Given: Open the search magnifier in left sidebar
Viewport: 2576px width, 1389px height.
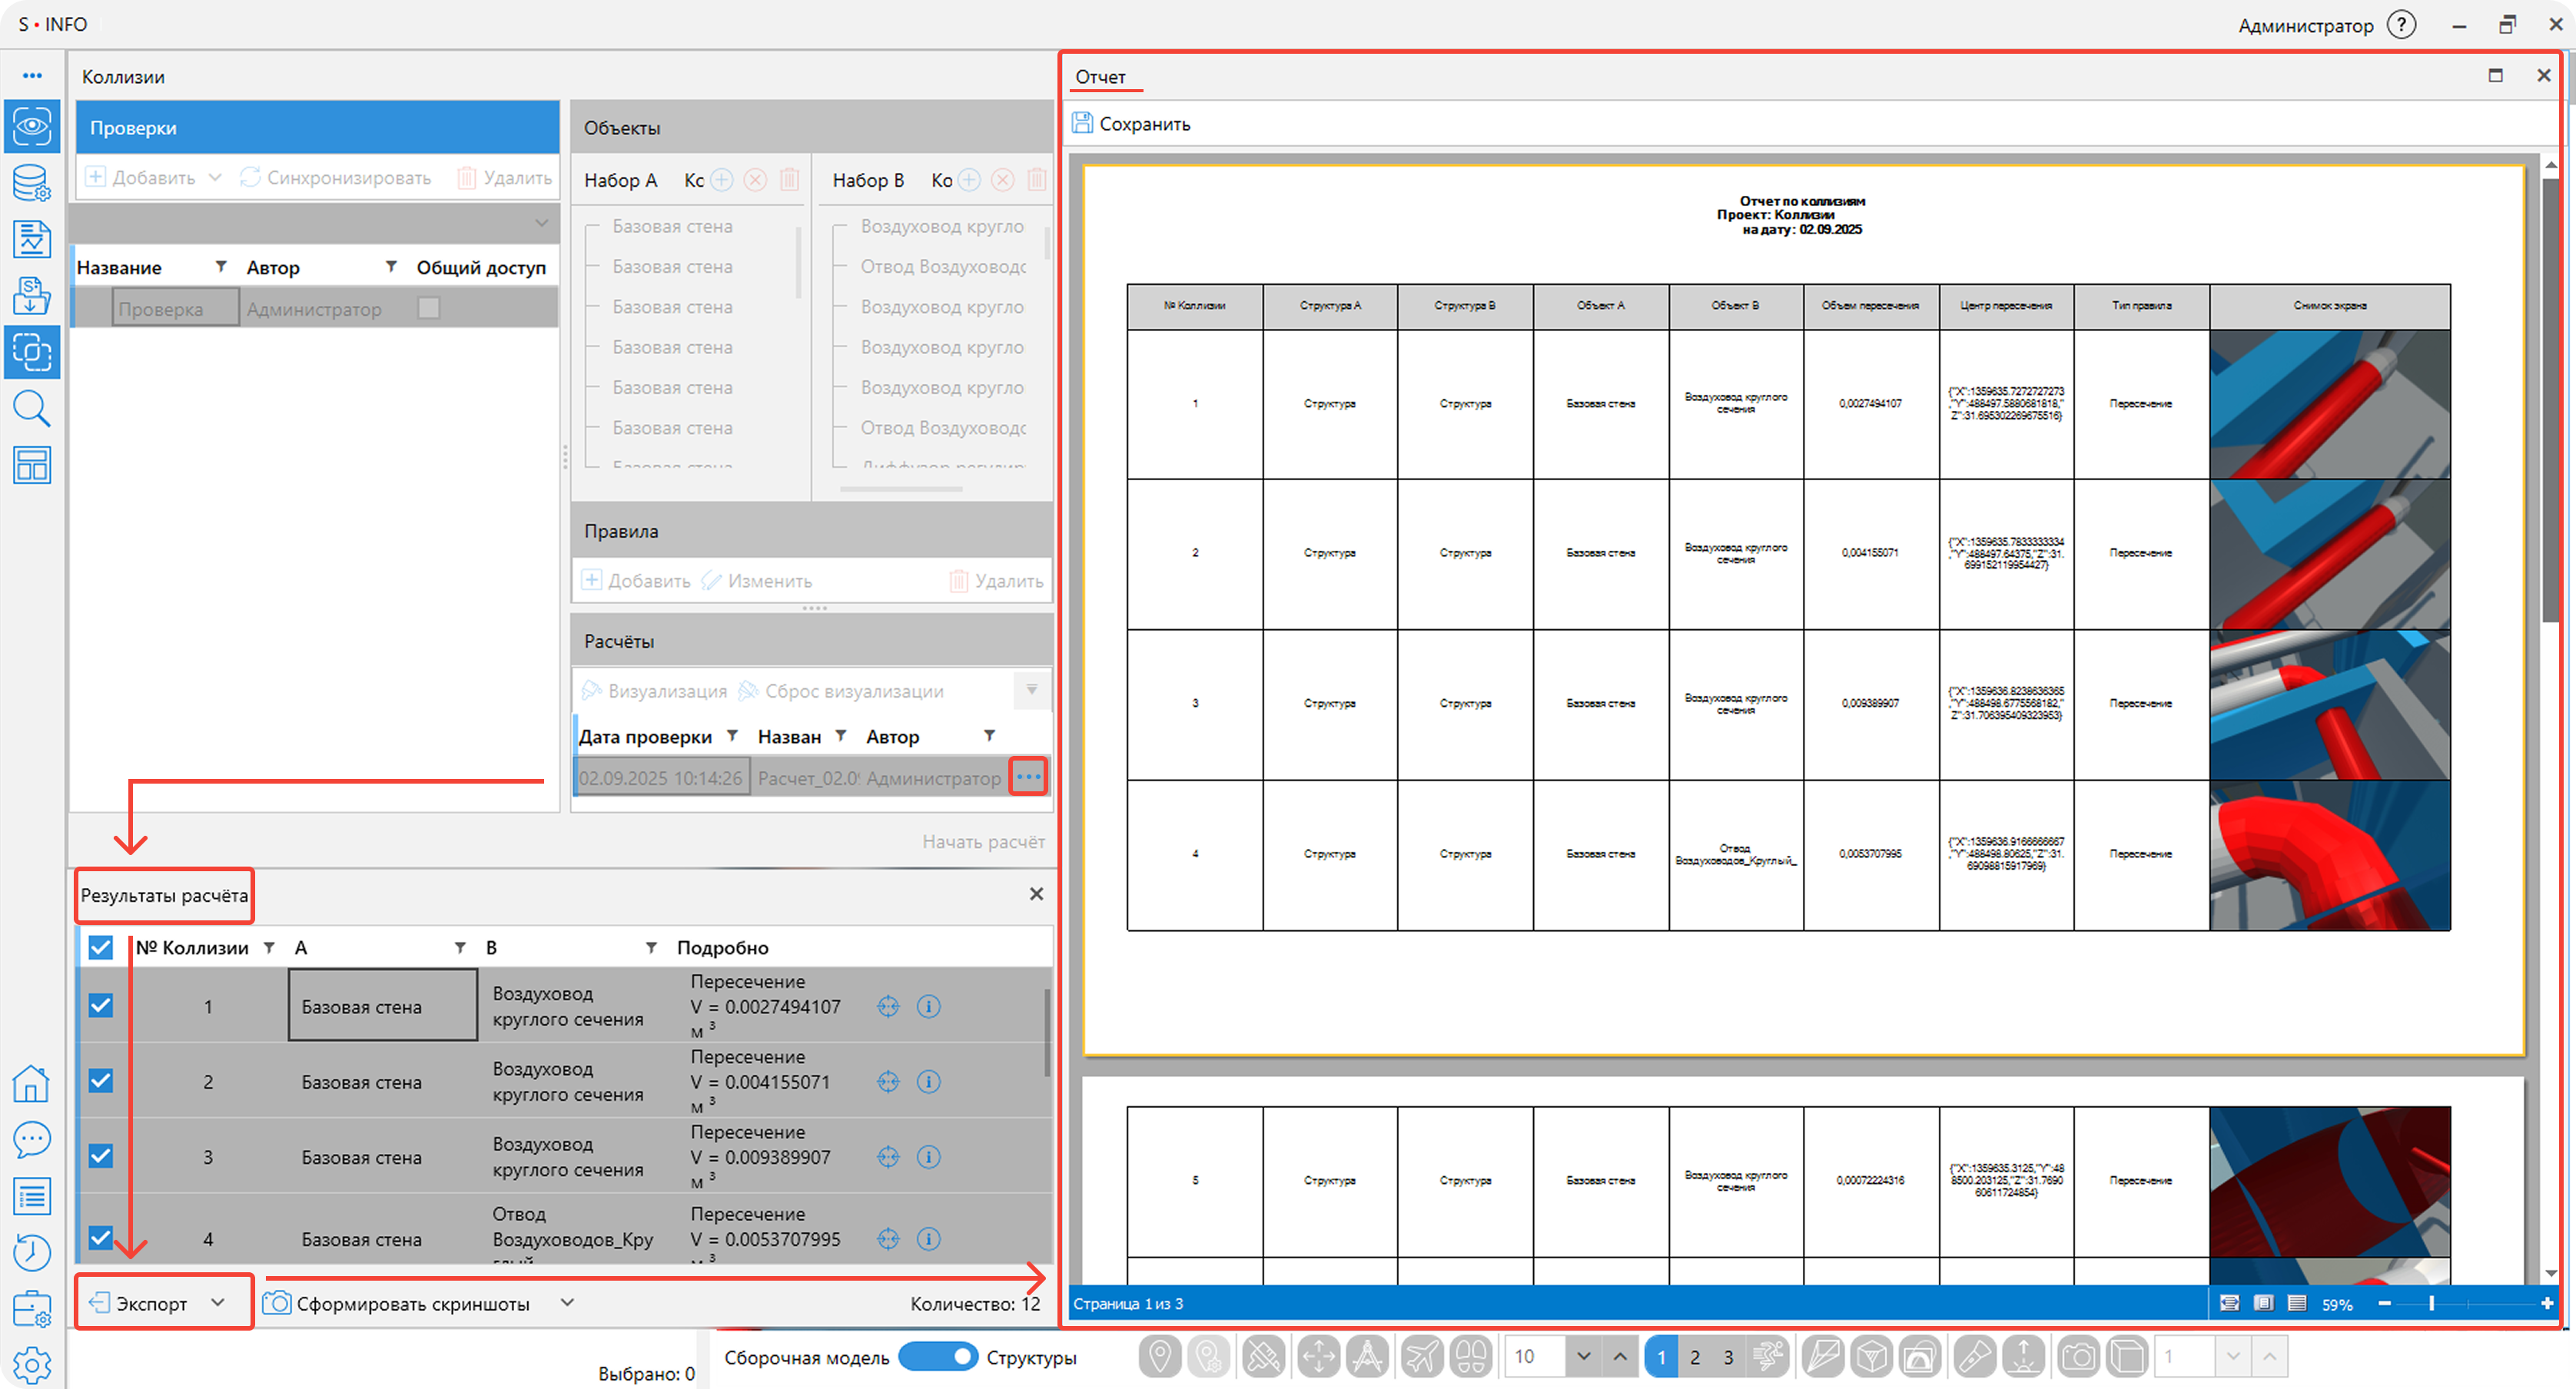Looking at the screenshot, I should [x=32, y=408].
